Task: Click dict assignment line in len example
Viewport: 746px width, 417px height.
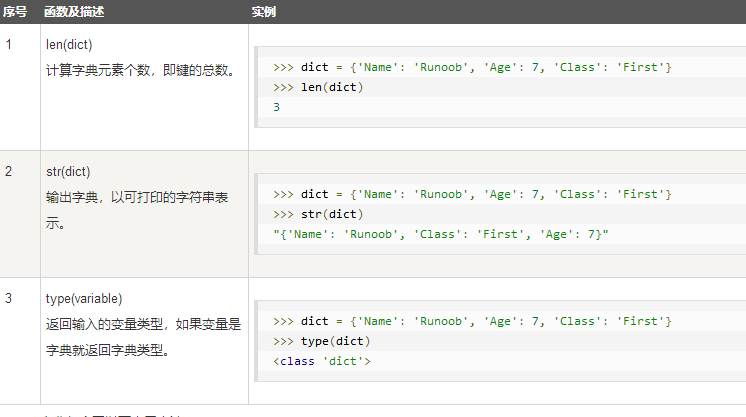Action: [x=472, y=67]
